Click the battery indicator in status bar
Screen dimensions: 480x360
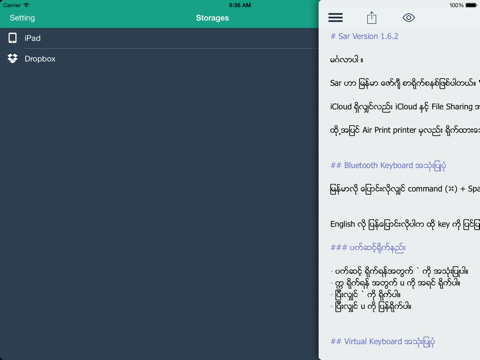pyautogui.click(x=471, y=5)
